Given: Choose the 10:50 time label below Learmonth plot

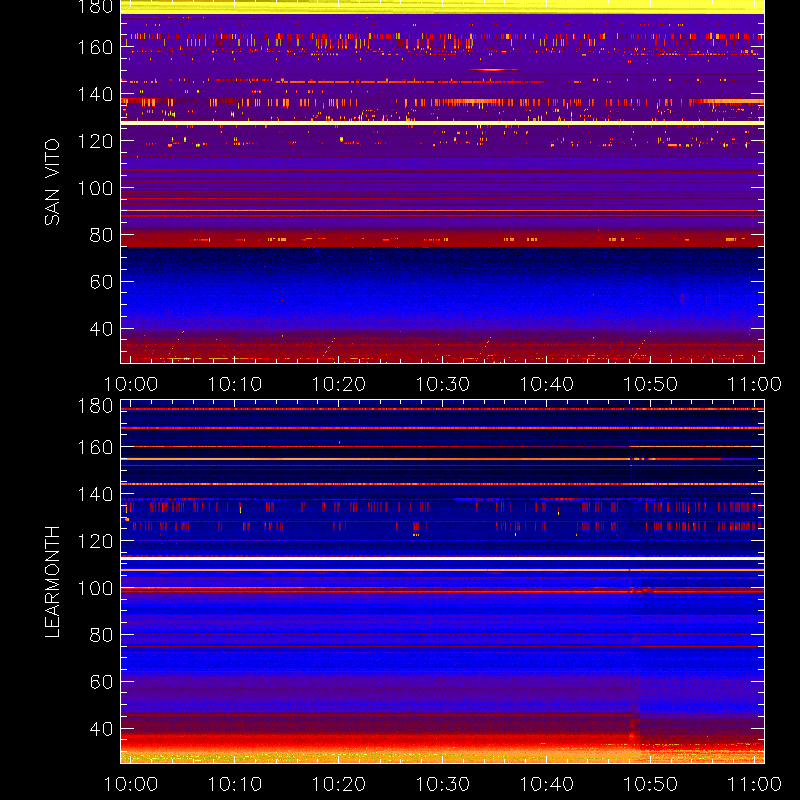Looking at the screenshot, I should click(x=651, y=784).
